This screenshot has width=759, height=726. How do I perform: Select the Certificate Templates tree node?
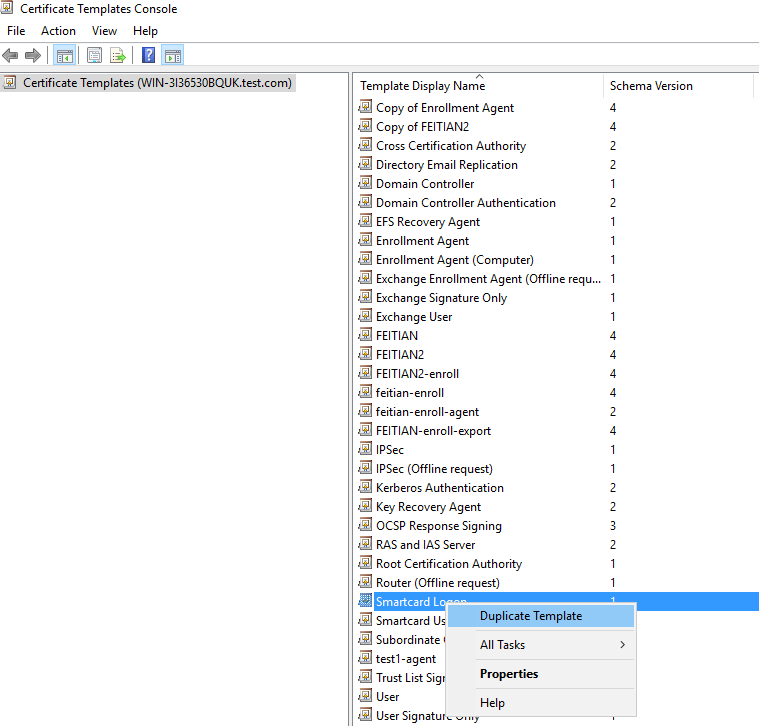148,83
